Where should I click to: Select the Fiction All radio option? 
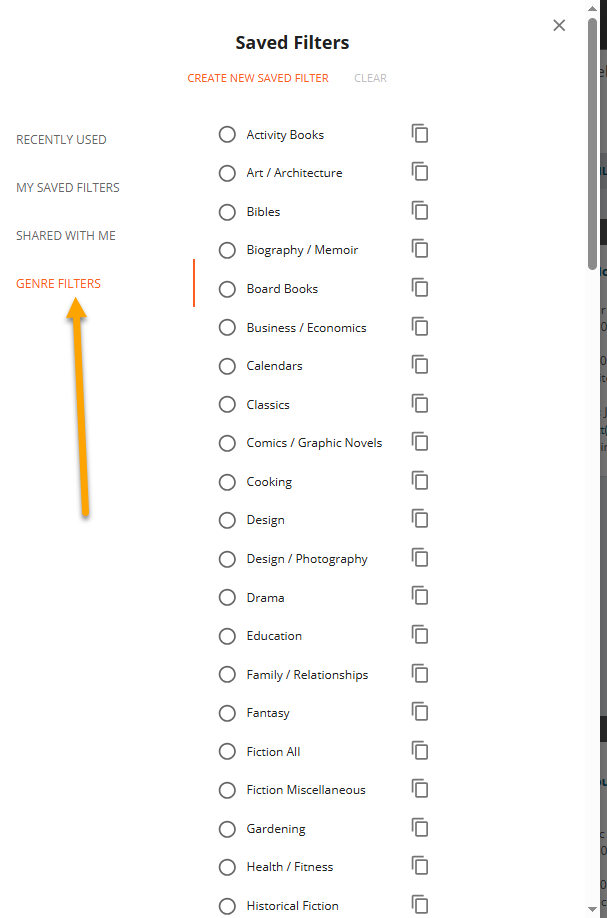(x=227, y=751)
